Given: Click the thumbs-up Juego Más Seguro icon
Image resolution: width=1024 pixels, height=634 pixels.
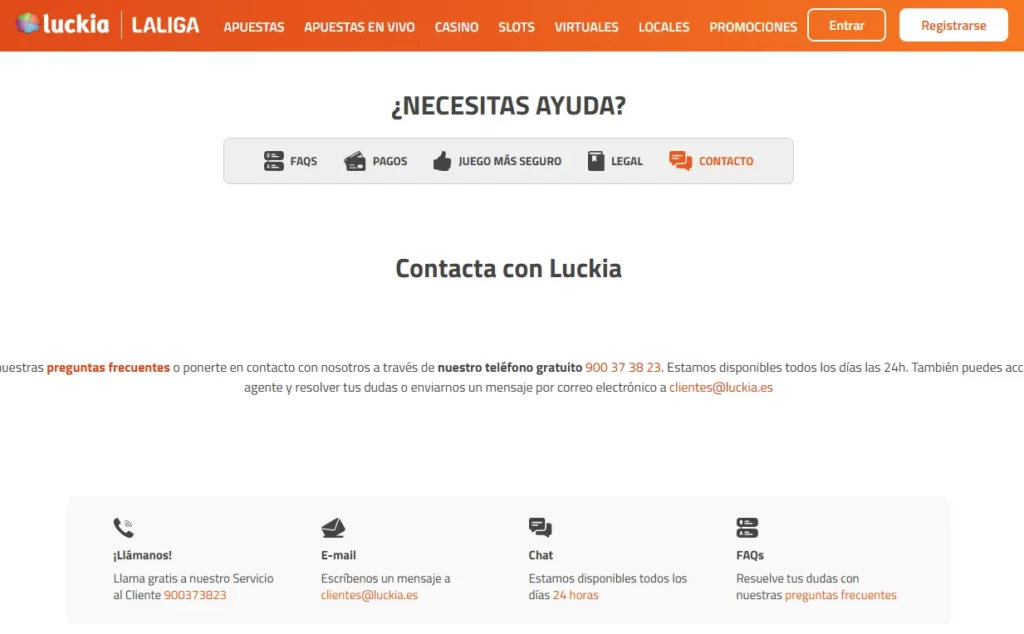Looking at the screenshot, I should [x=442, y=161].
